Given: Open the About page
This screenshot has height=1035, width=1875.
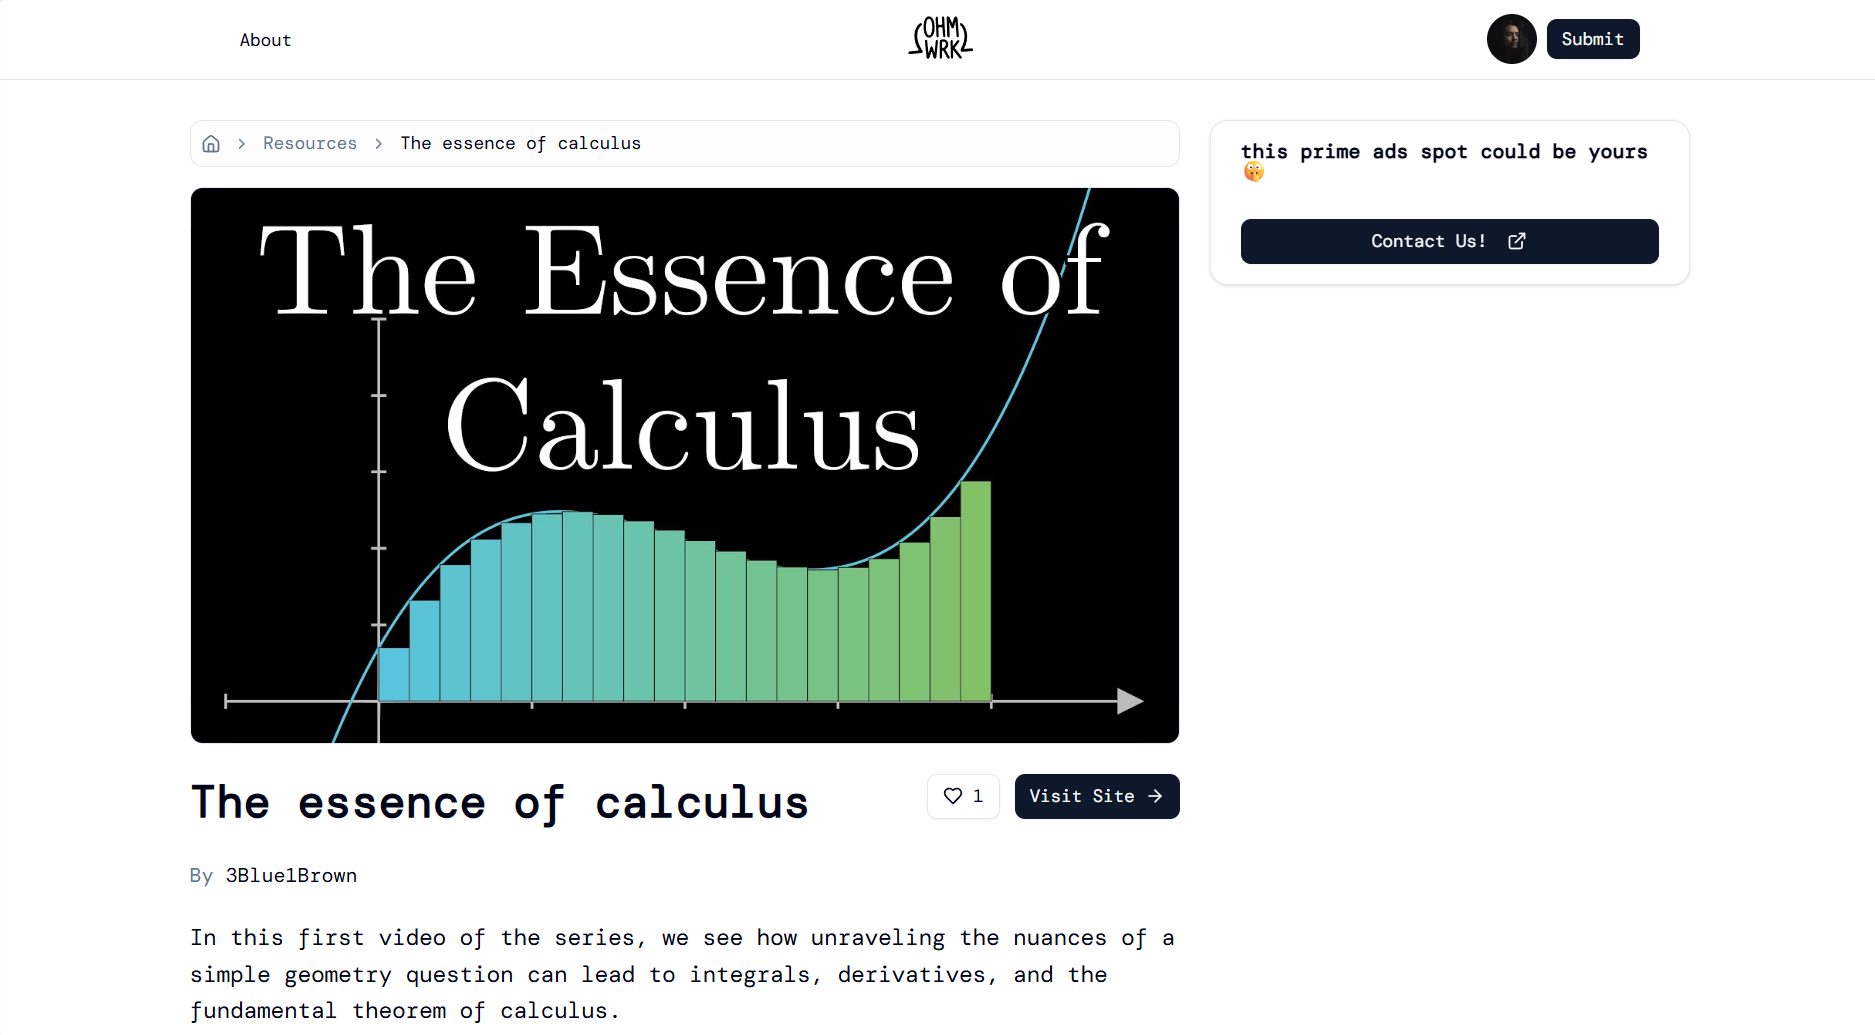Looking at the screenshot, I should click(x=265, y=40).
